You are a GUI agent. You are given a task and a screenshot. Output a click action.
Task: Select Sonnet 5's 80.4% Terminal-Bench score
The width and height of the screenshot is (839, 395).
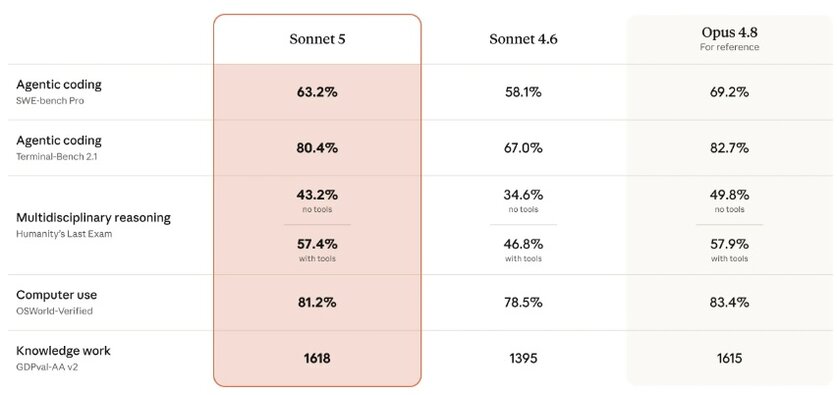point(317,148)
